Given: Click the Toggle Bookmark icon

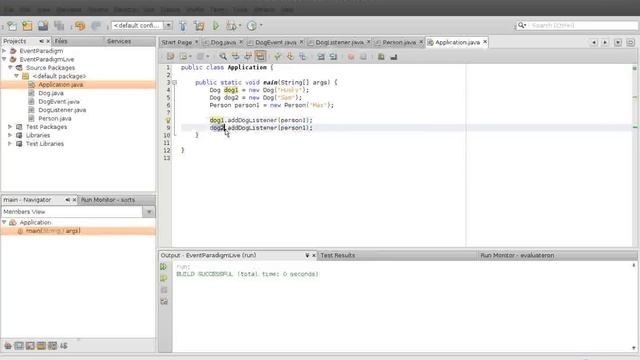Looking at the screenshot, I should pos(302,57).
